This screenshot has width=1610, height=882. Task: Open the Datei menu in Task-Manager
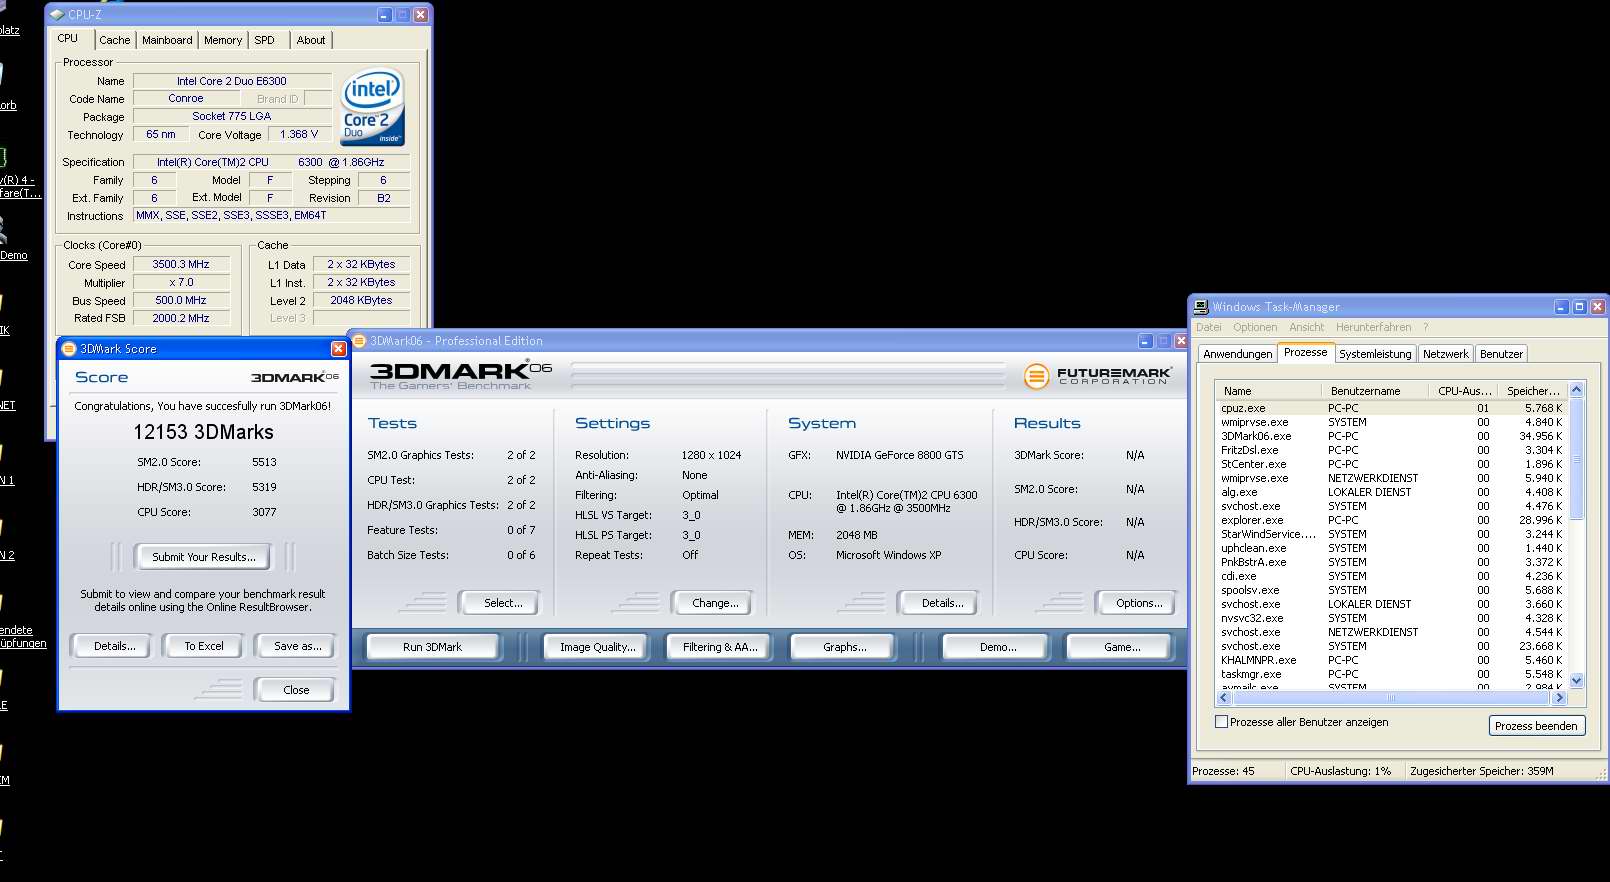point(1209,327)
